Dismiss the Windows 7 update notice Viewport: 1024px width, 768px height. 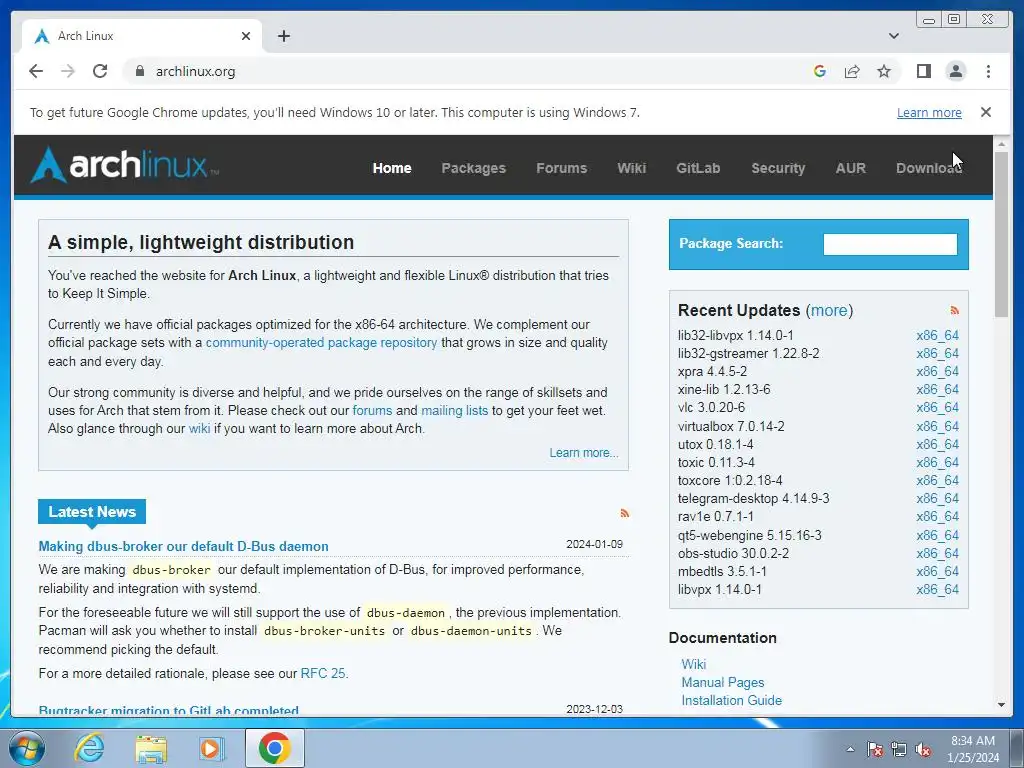pyautogui.click(x=986, y=112)
